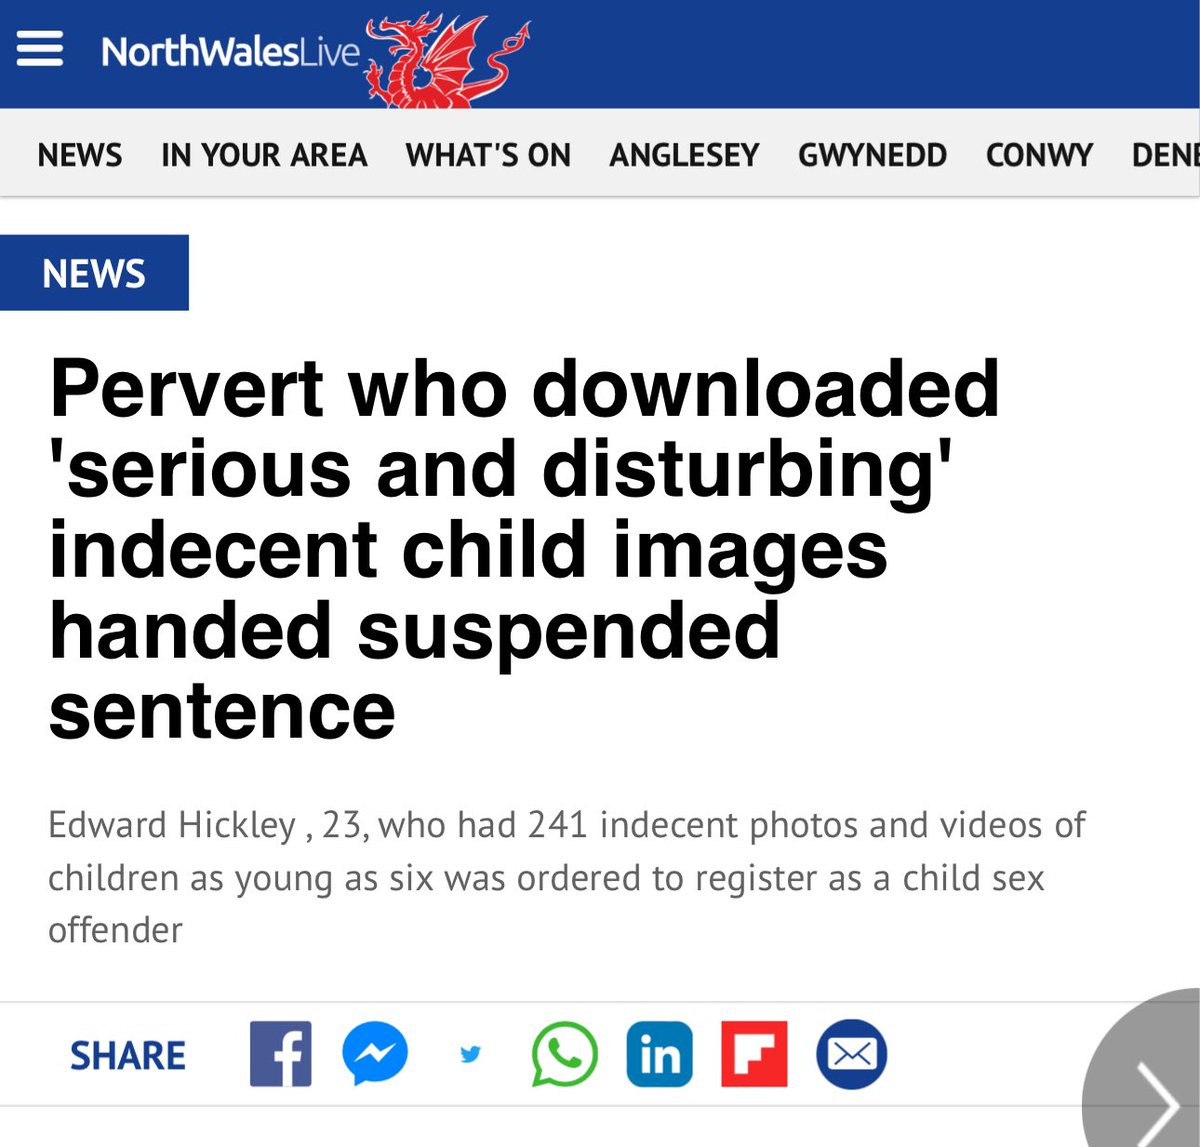This screenshot has width=1200, height=1147.
Task: Click the SHARE label
Action: pos(128,1055)
